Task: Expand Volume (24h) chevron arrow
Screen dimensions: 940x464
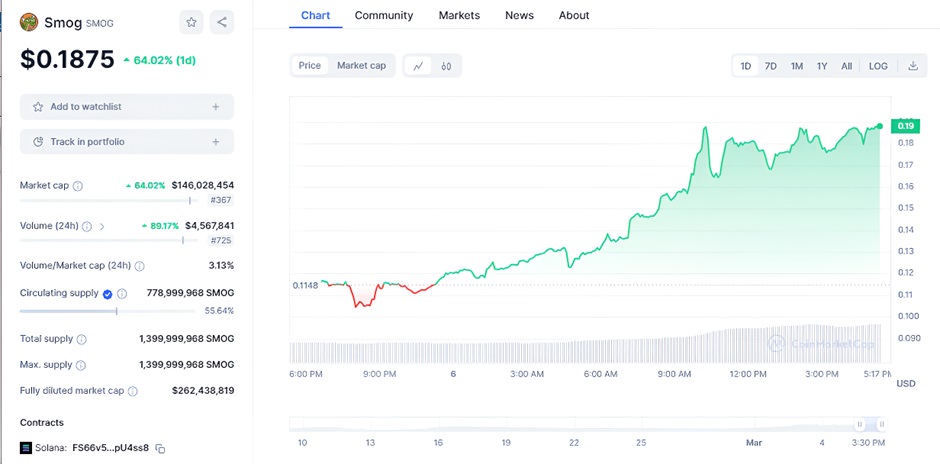Action: tap(102, 226)
